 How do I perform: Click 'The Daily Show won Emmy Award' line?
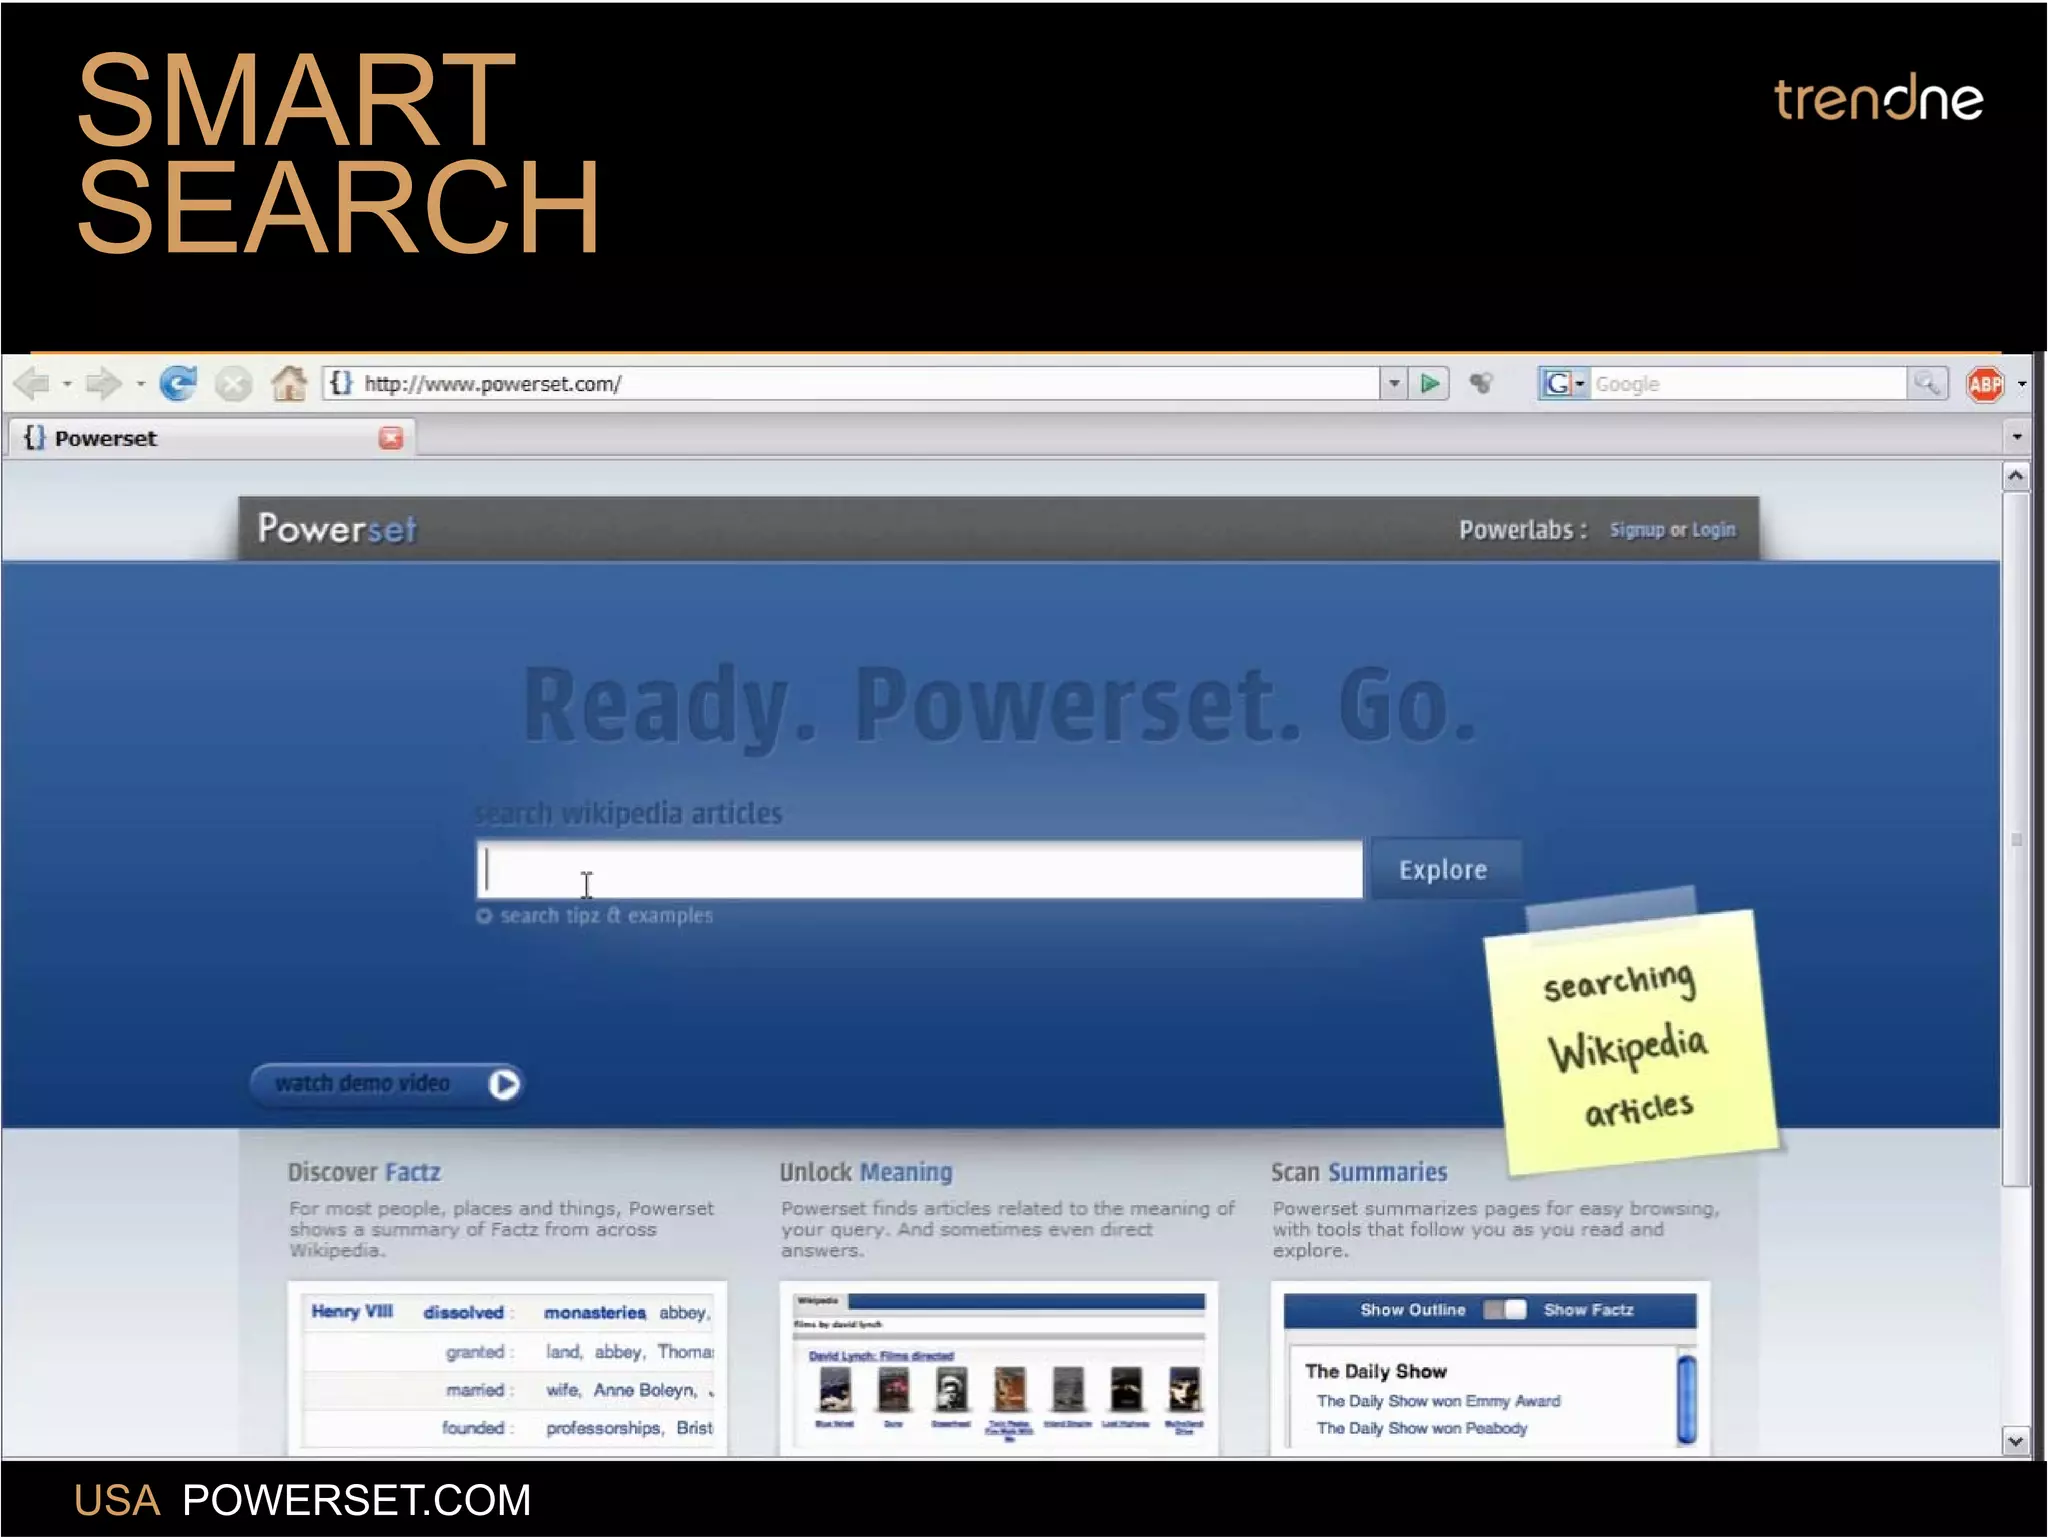pos(1438,1401)
